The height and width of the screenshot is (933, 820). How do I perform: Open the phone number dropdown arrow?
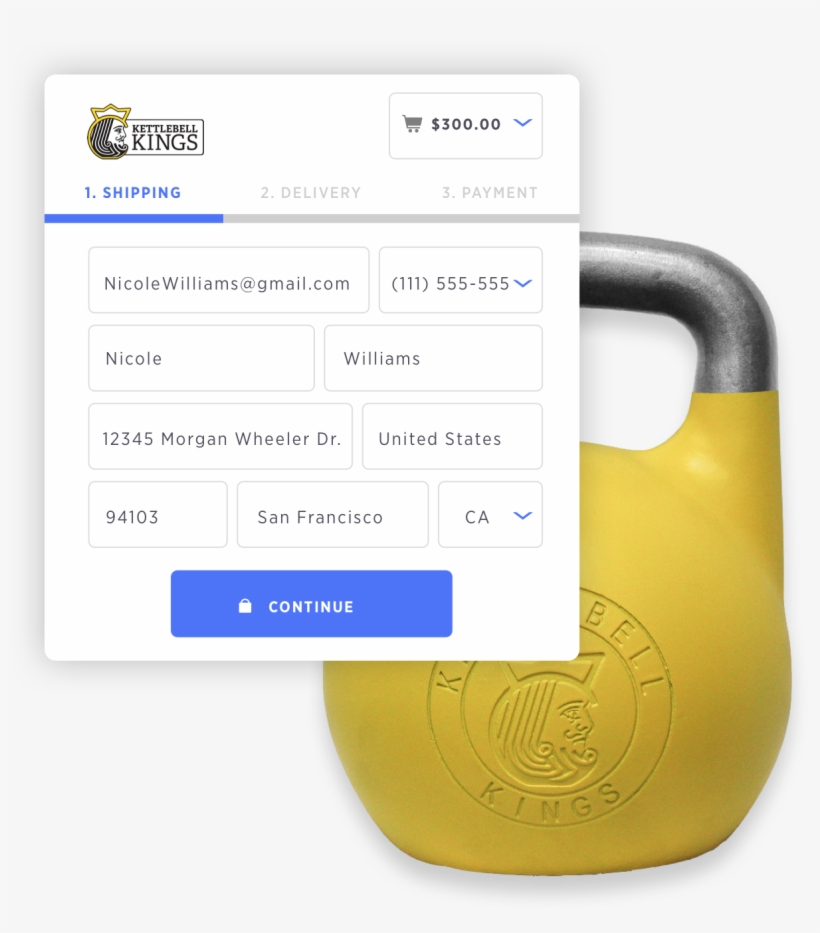point(522,283)
